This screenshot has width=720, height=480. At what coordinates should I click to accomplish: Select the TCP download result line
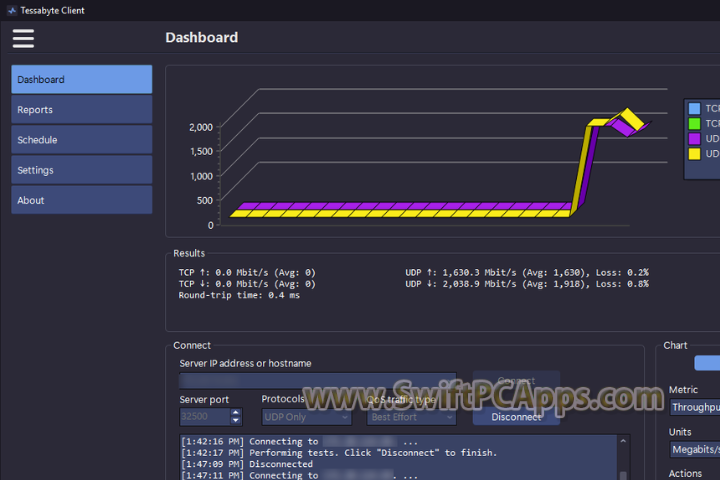pyautogui.click(x=247, y=284)
